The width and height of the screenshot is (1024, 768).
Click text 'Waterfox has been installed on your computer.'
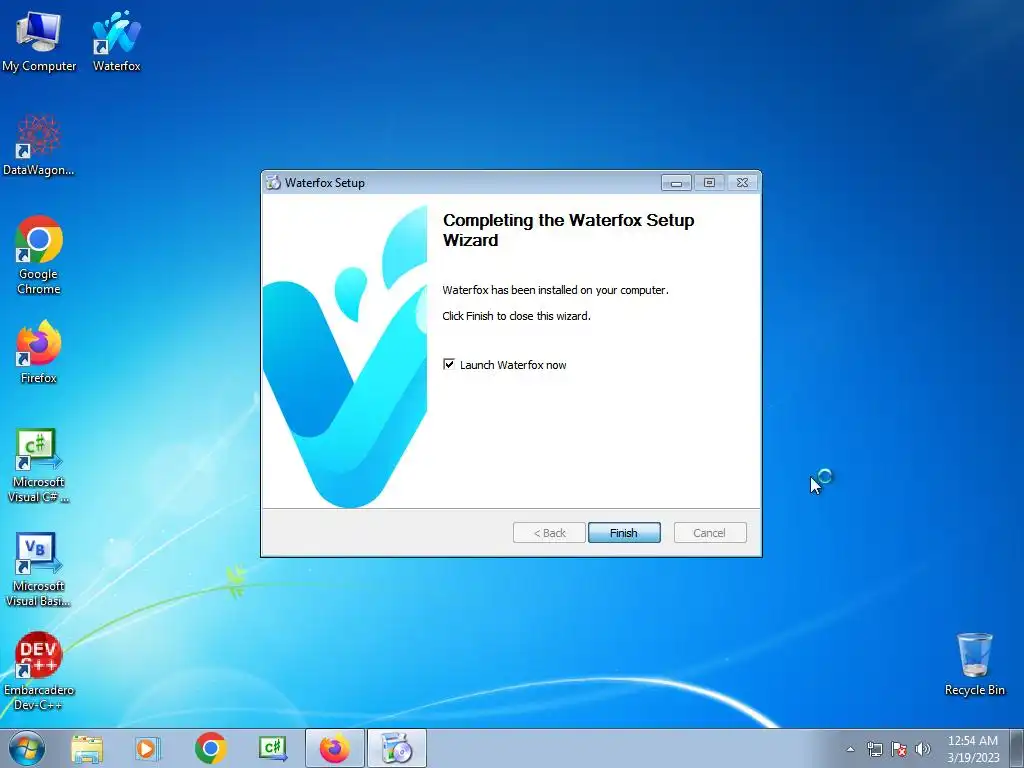[555, 290]
